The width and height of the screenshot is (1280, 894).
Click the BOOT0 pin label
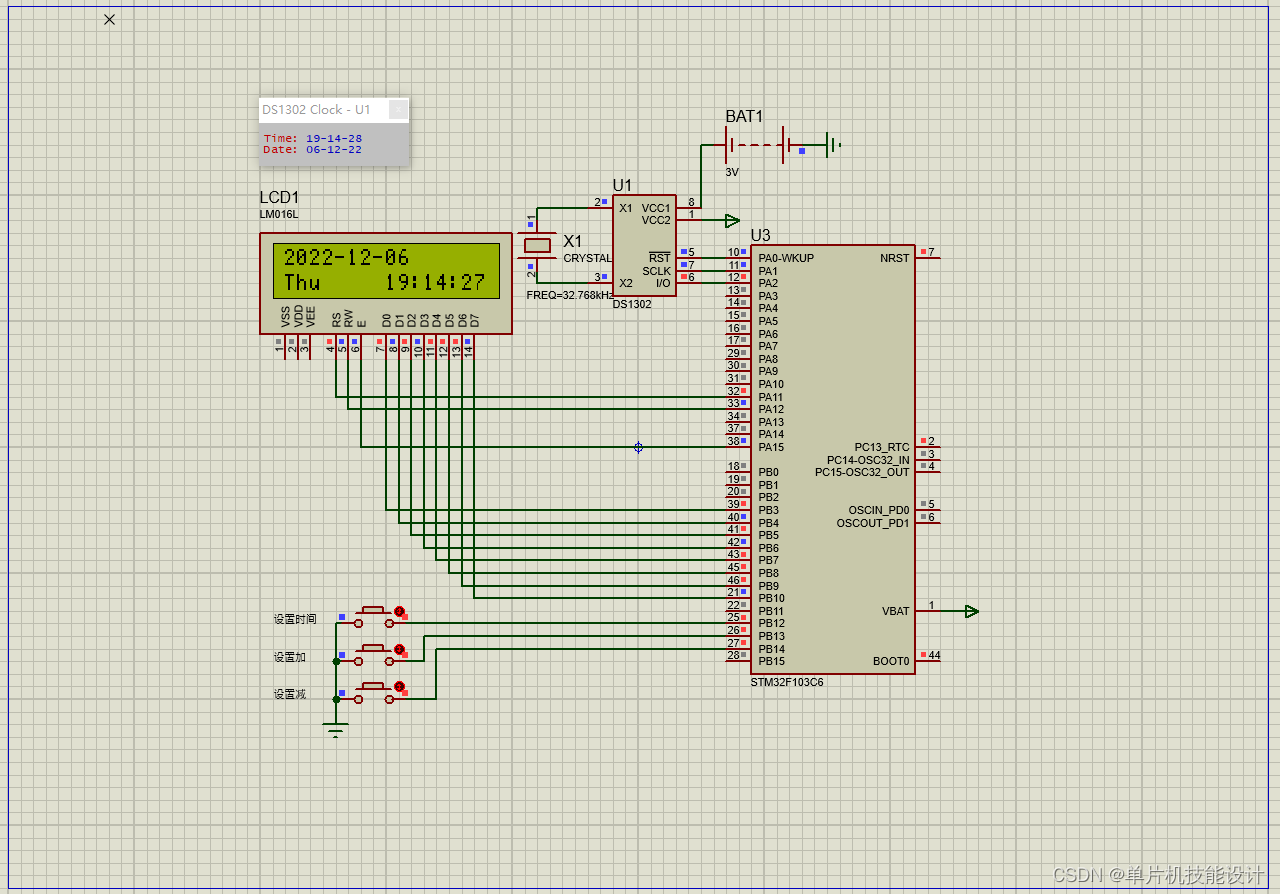(891, 661)
